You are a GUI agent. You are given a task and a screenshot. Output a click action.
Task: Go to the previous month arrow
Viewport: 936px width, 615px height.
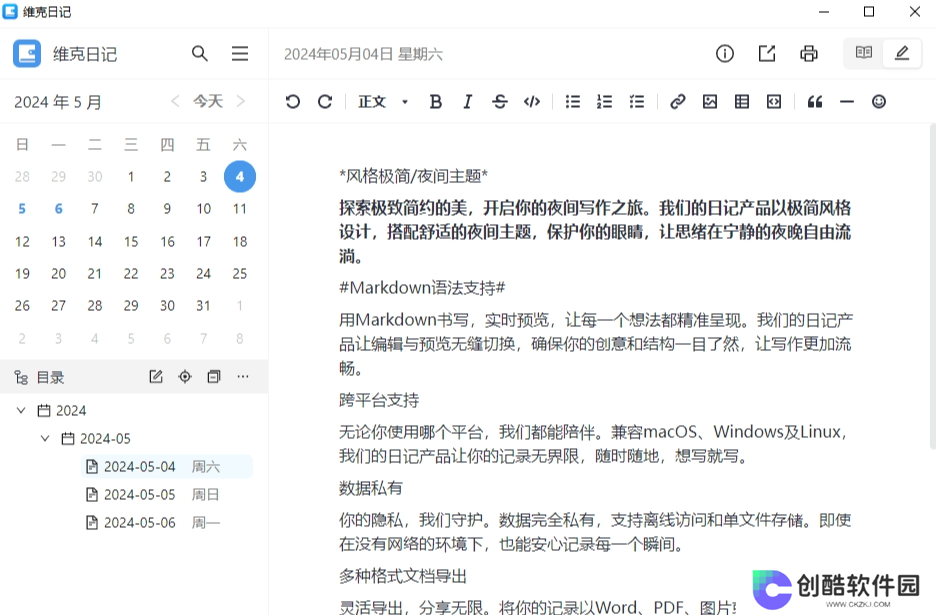(x=175, y=101)
